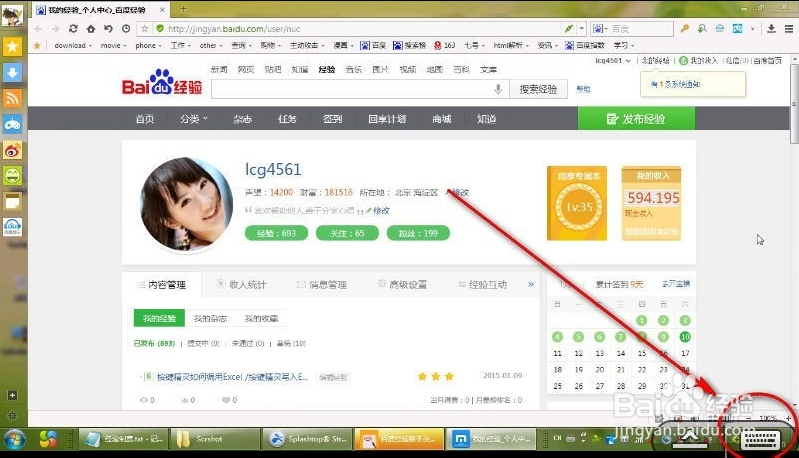Image resolution: width=799 pixels, height=458 pixels.
Task: Click the browser back arrow
Action: pos(38,29)
